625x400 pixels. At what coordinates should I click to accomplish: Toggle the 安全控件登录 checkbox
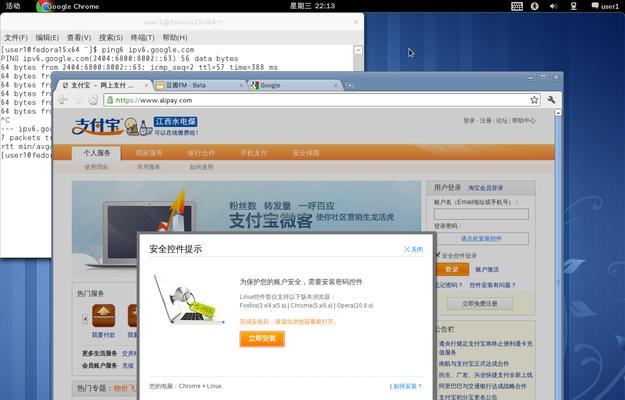pos(437,255)
